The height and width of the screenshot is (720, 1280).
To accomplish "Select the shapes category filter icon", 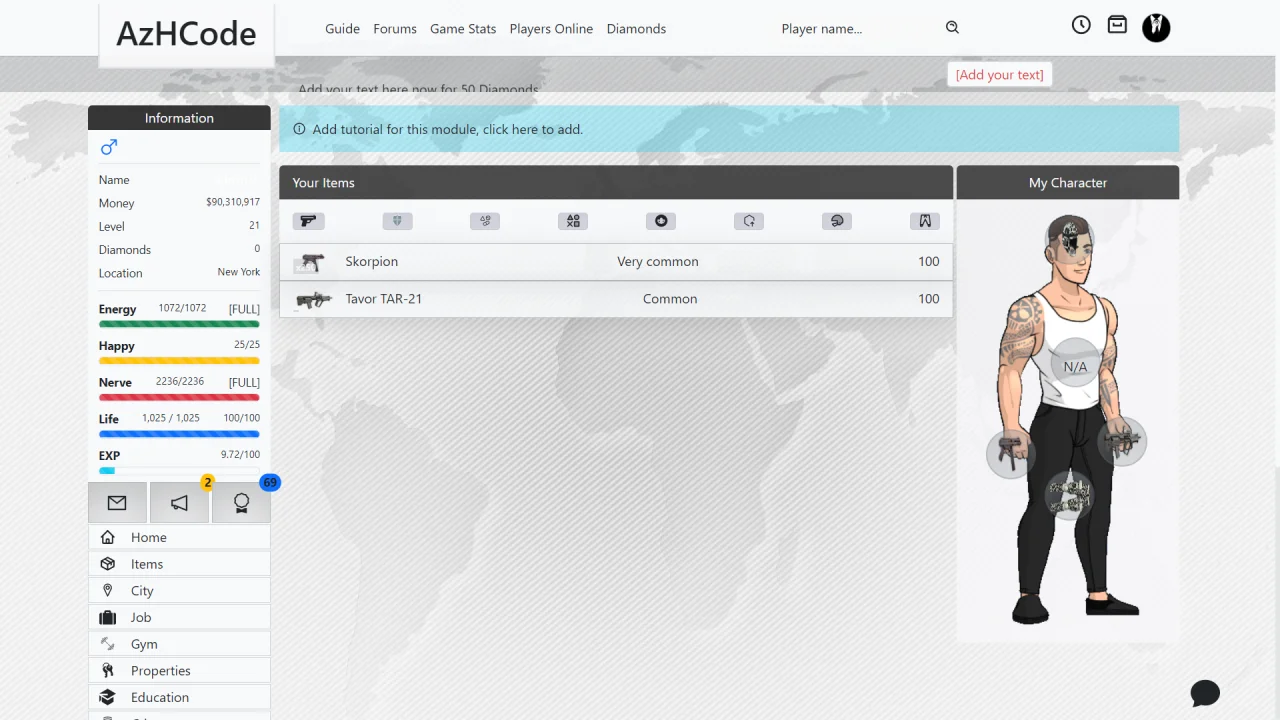I will [x=573, y=221].
